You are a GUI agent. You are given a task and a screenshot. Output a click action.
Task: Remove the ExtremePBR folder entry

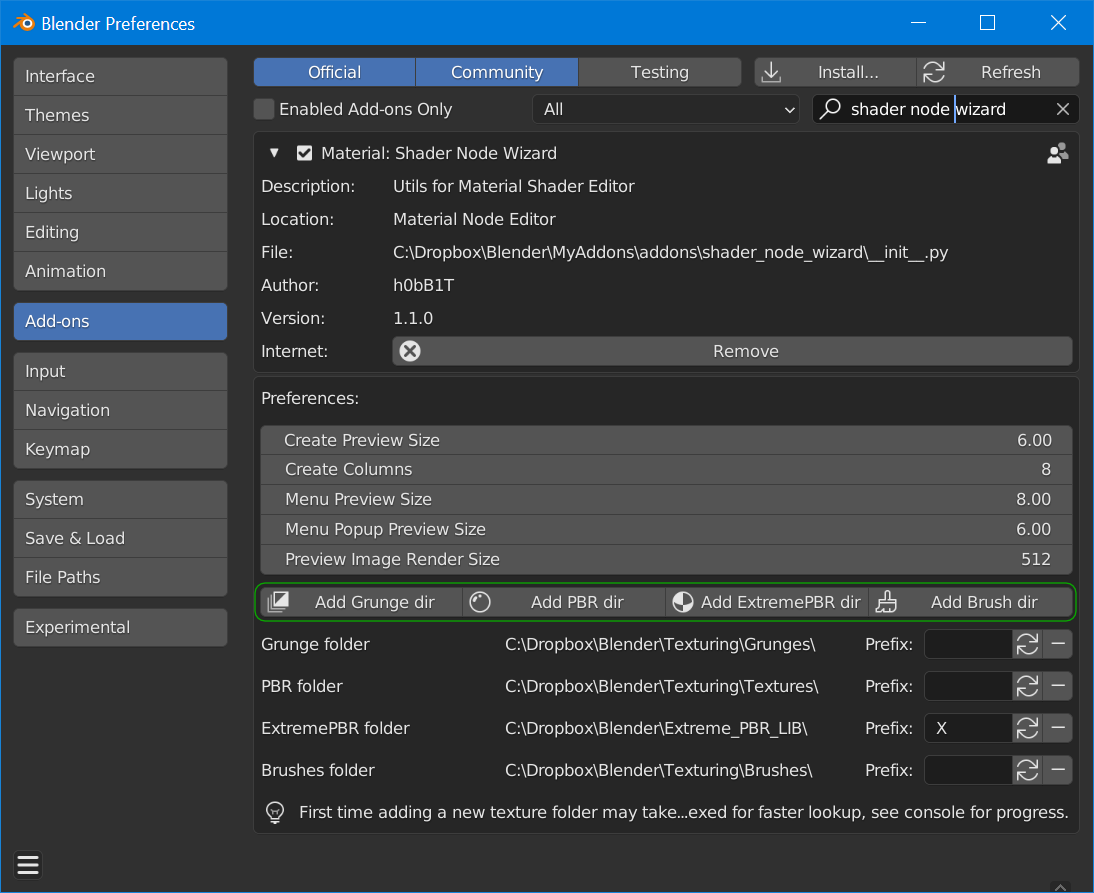[1058, 728]
